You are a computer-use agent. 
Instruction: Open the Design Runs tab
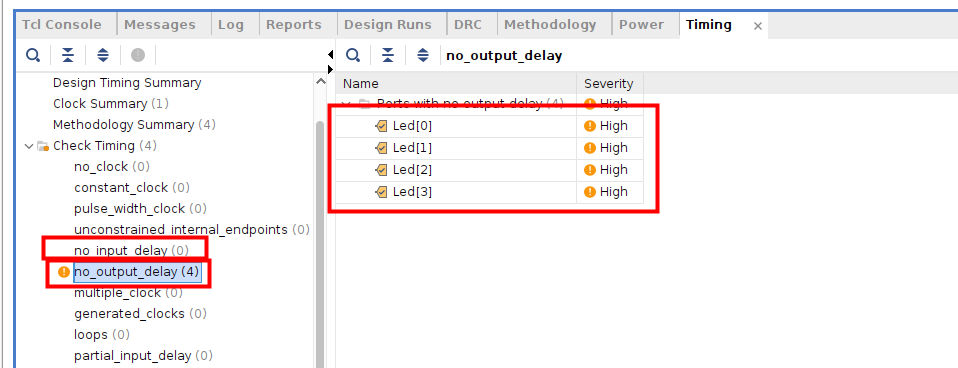tap(388, 25)
